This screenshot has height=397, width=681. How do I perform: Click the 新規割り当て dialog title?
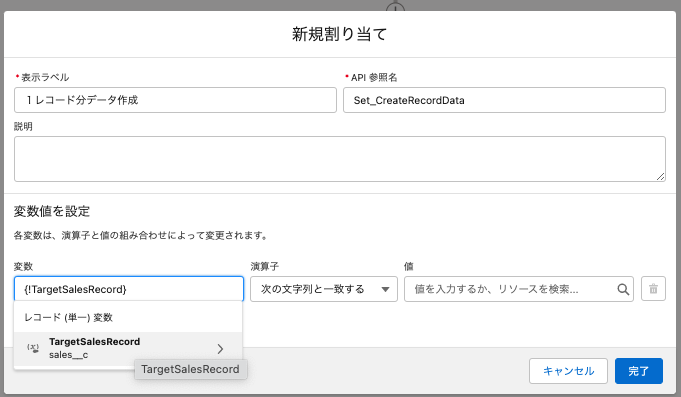click(x=339, y=34)
